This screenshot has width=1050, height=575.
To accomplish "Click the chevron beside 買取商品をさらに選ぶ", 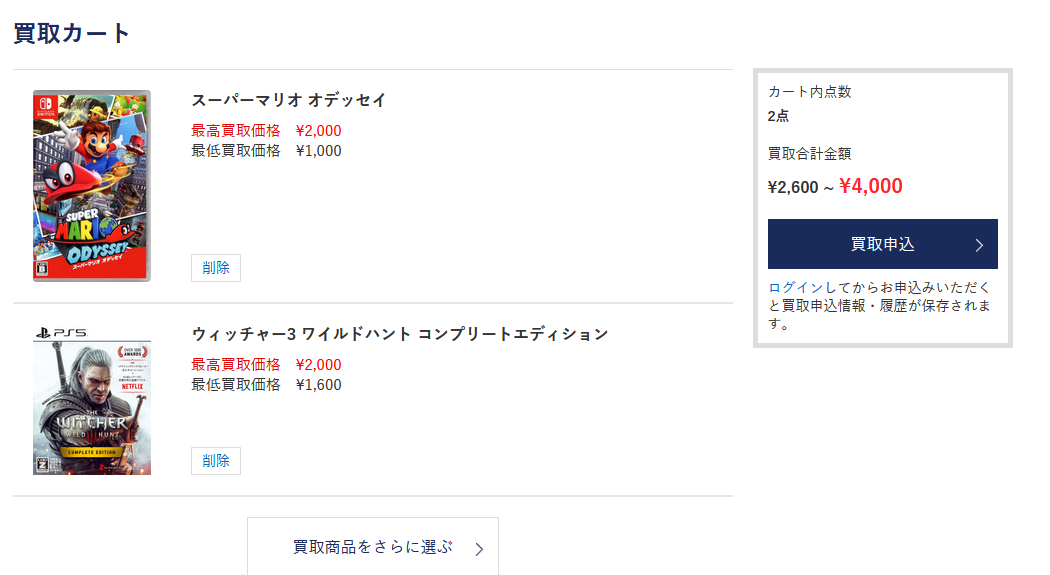I will click(x=480, y=548).
